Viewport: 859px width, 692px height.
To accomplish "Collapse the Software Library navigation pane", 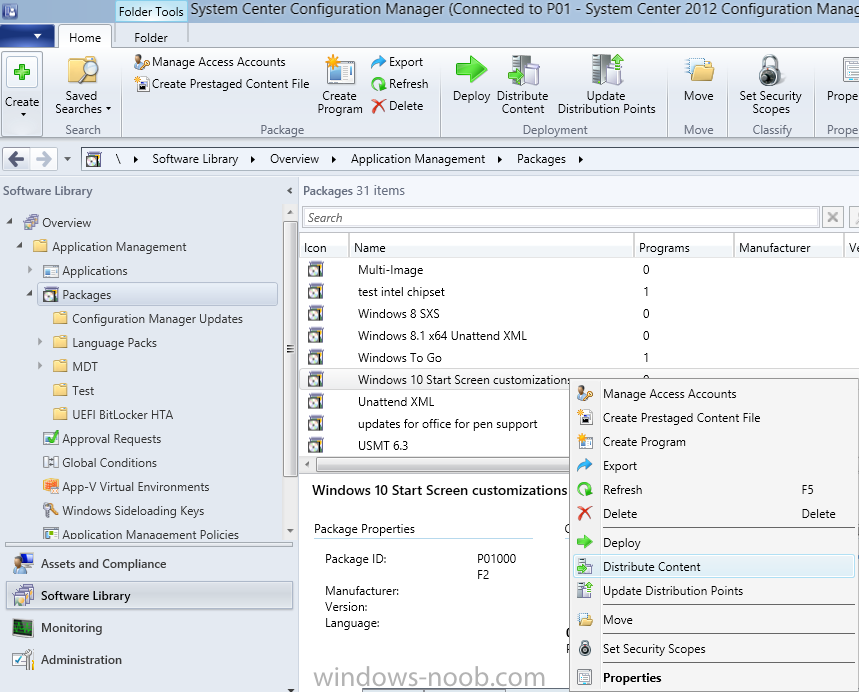I will click(289, 191).
